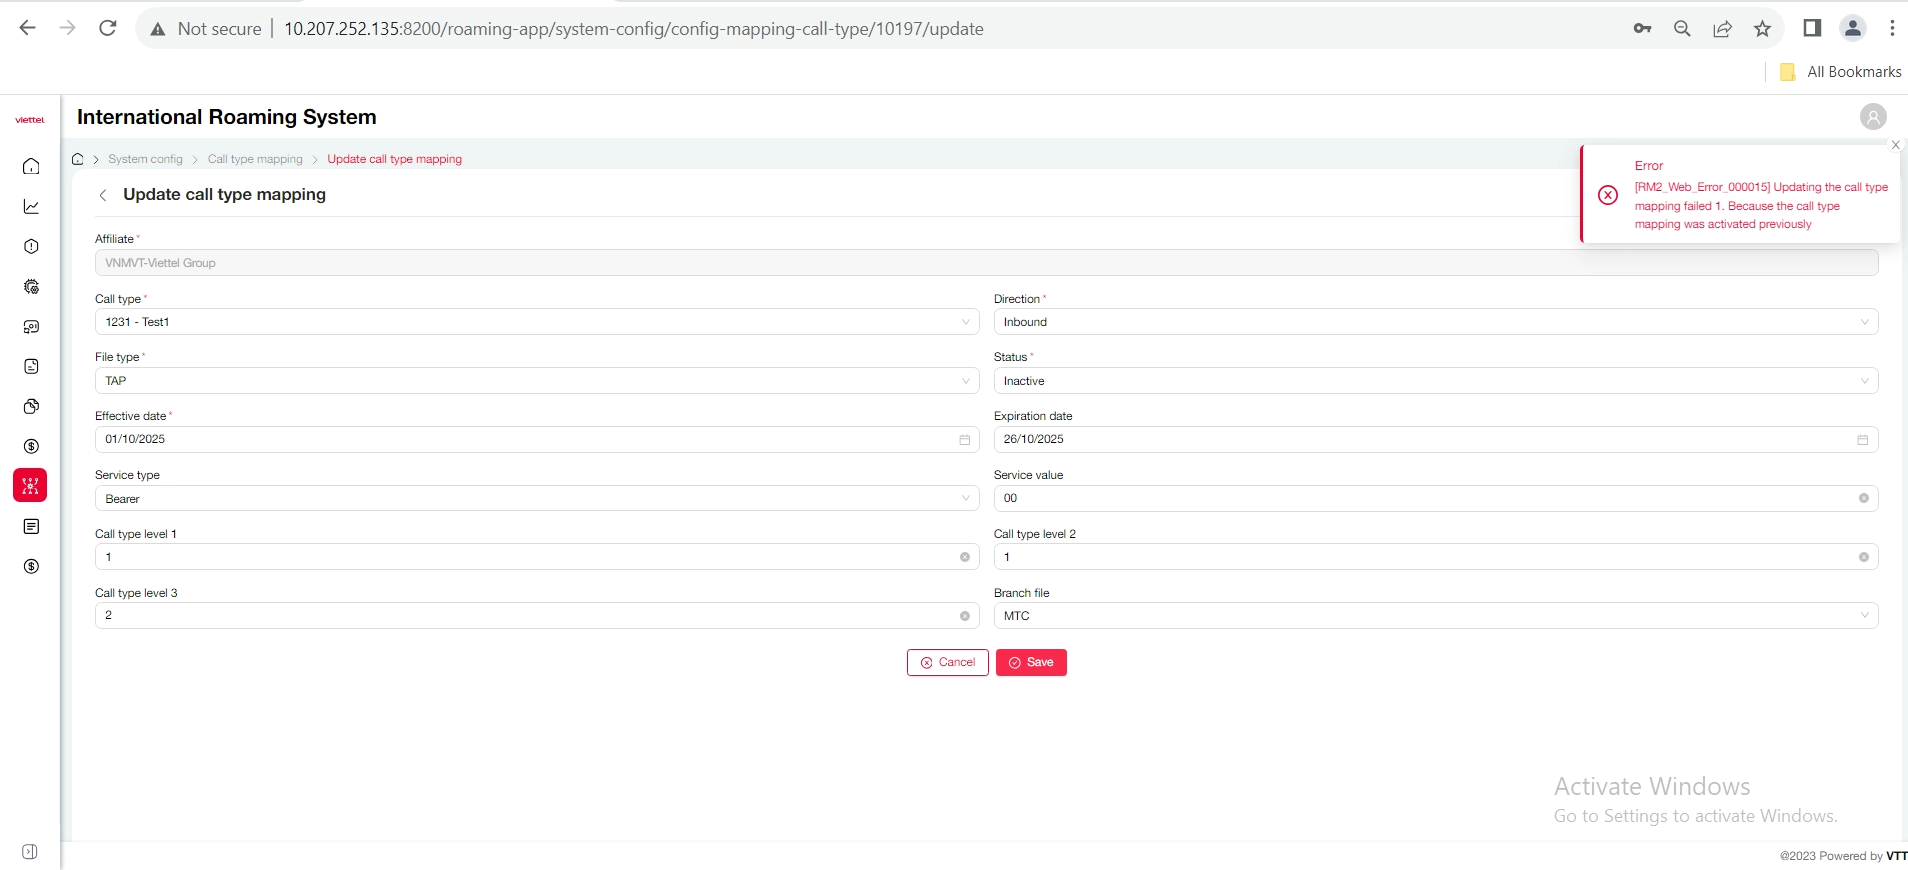Go to System config breadcrumb
Screen dimensions: 1908x870
click(x=145, y=159)
